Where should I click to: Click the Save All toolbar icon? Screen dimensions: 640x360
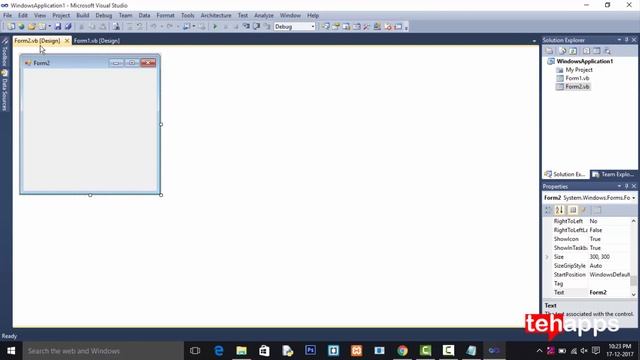68,27
